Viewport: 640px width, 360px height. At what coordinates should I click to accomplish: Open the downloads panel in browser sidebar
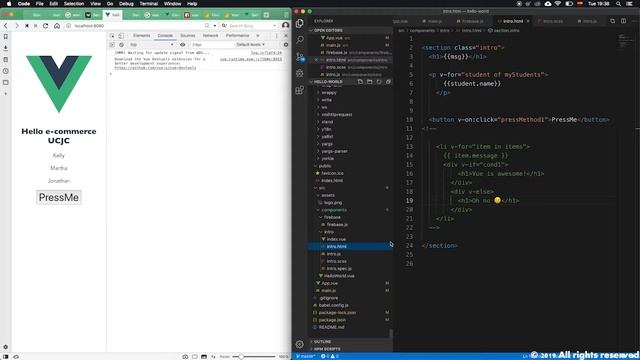6,48
